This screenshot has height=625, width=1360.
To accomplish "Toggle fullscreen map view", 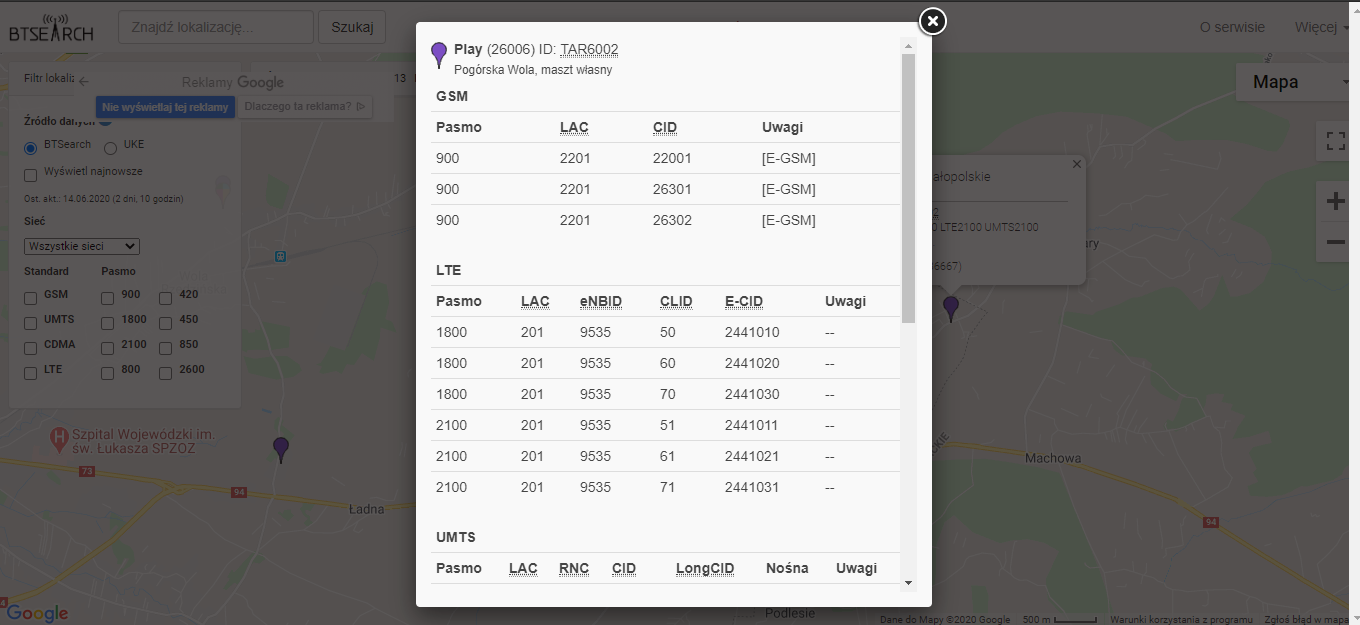I will 1336,141.
